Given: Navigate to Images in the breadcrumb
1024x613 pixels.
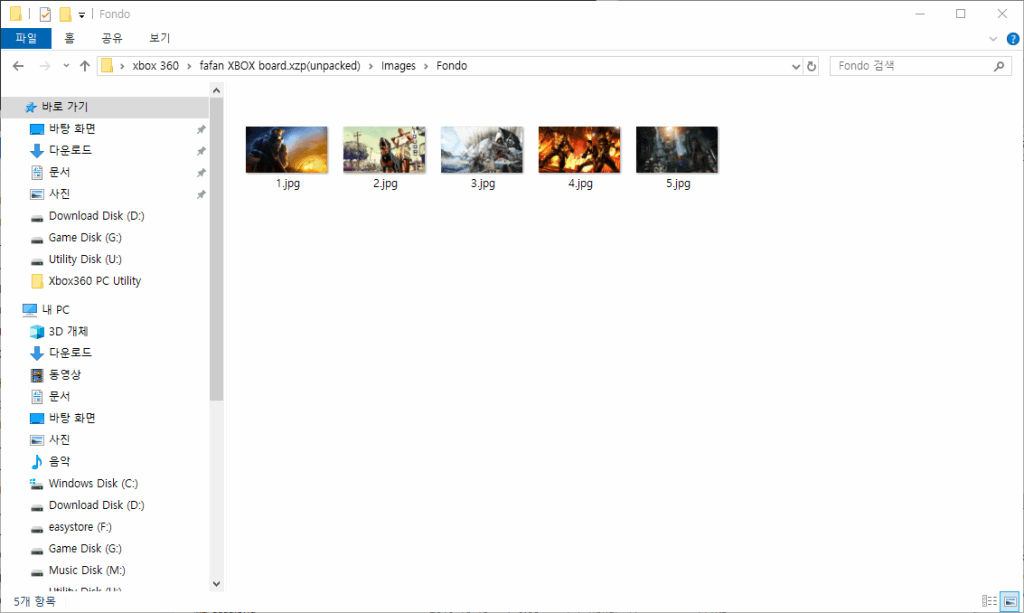Looking at the screenshot, I should tap(398, 66).
